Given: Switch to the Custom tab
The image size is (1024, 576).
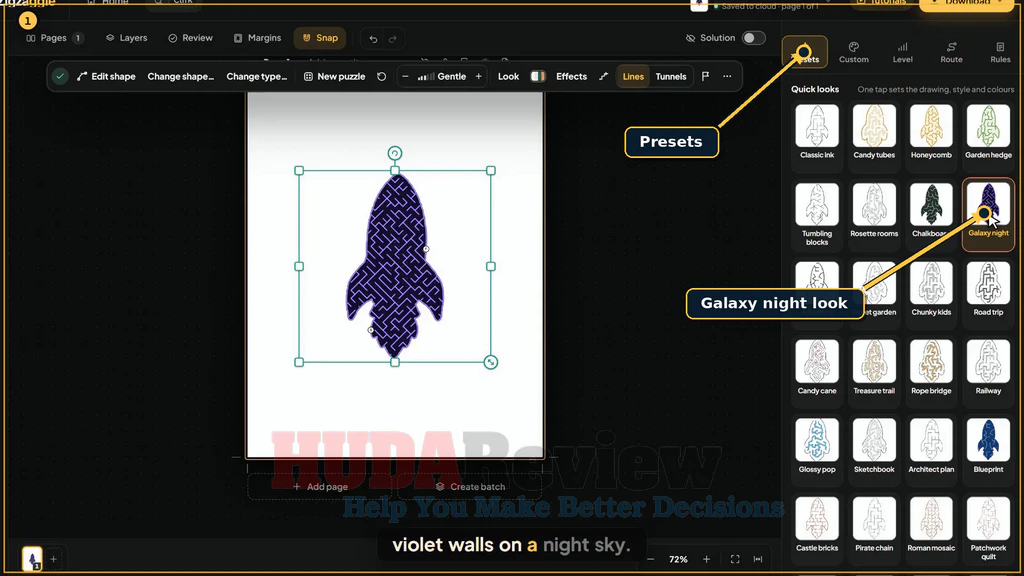Looking at the screenshot, I should [854, 52].
